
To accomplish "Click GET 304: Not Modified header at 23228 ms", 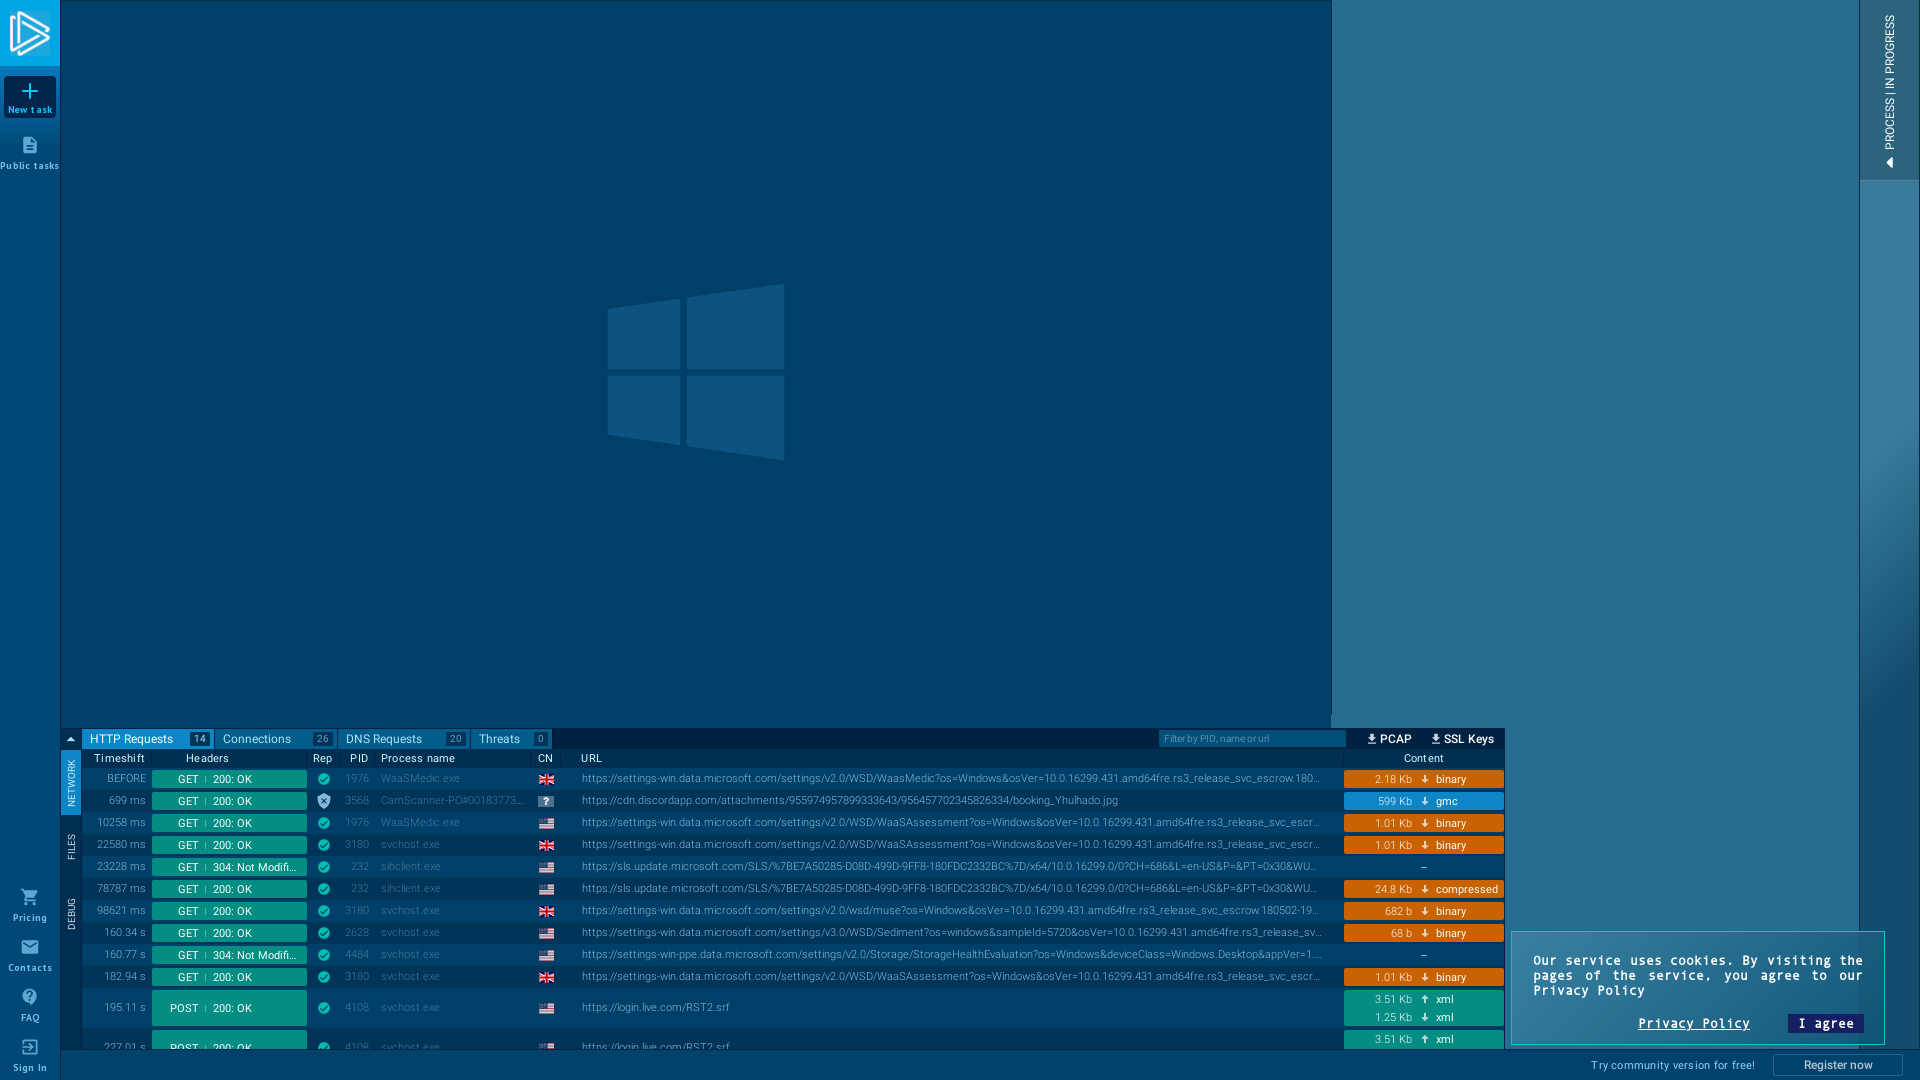I will 229,867.
